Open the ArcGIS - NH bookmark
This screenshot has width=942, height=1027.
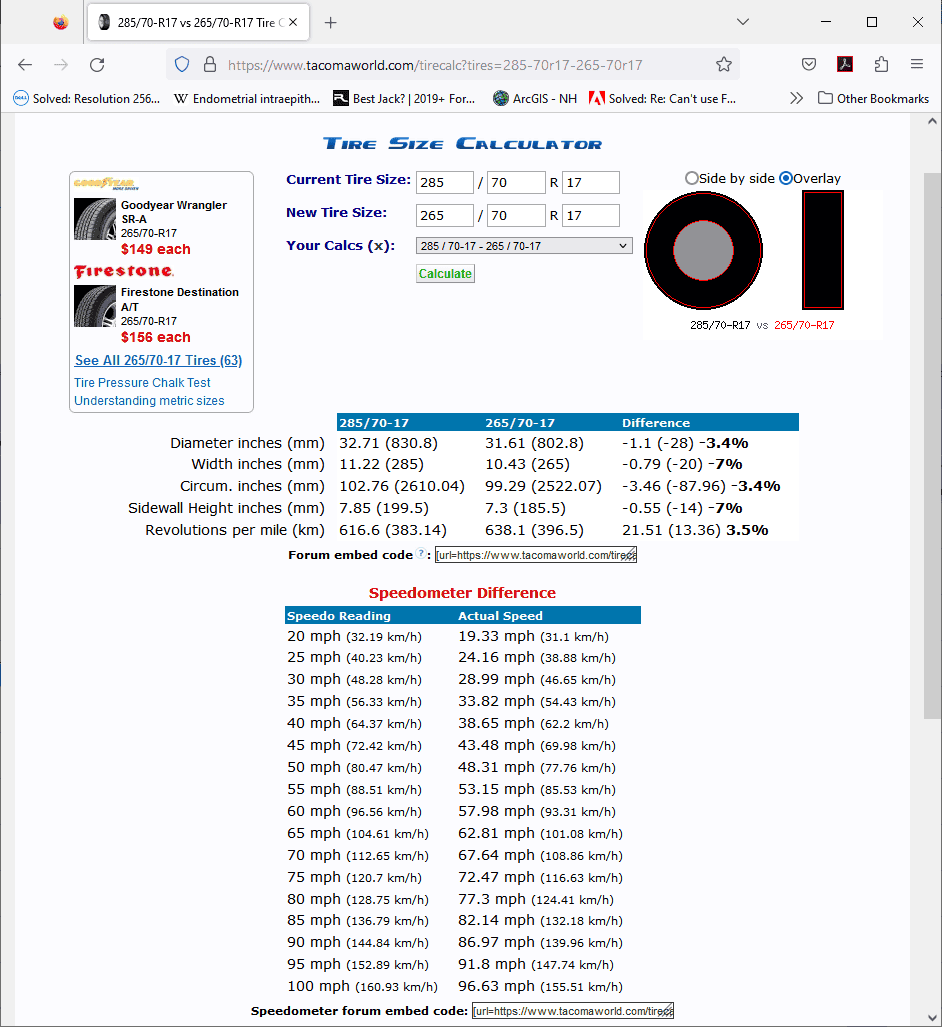click(535, 98)
